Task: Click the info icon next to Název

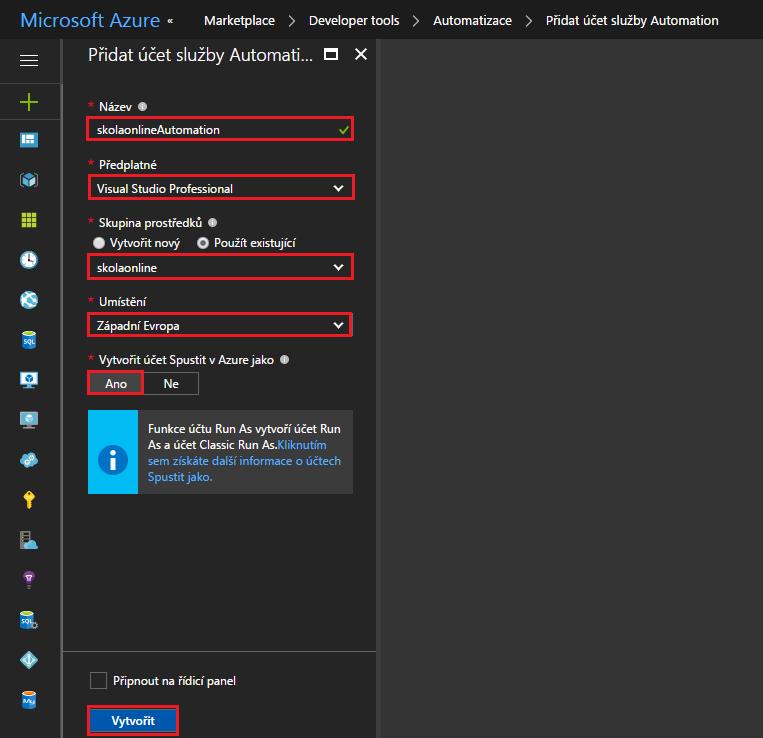Action: point(142,107)
